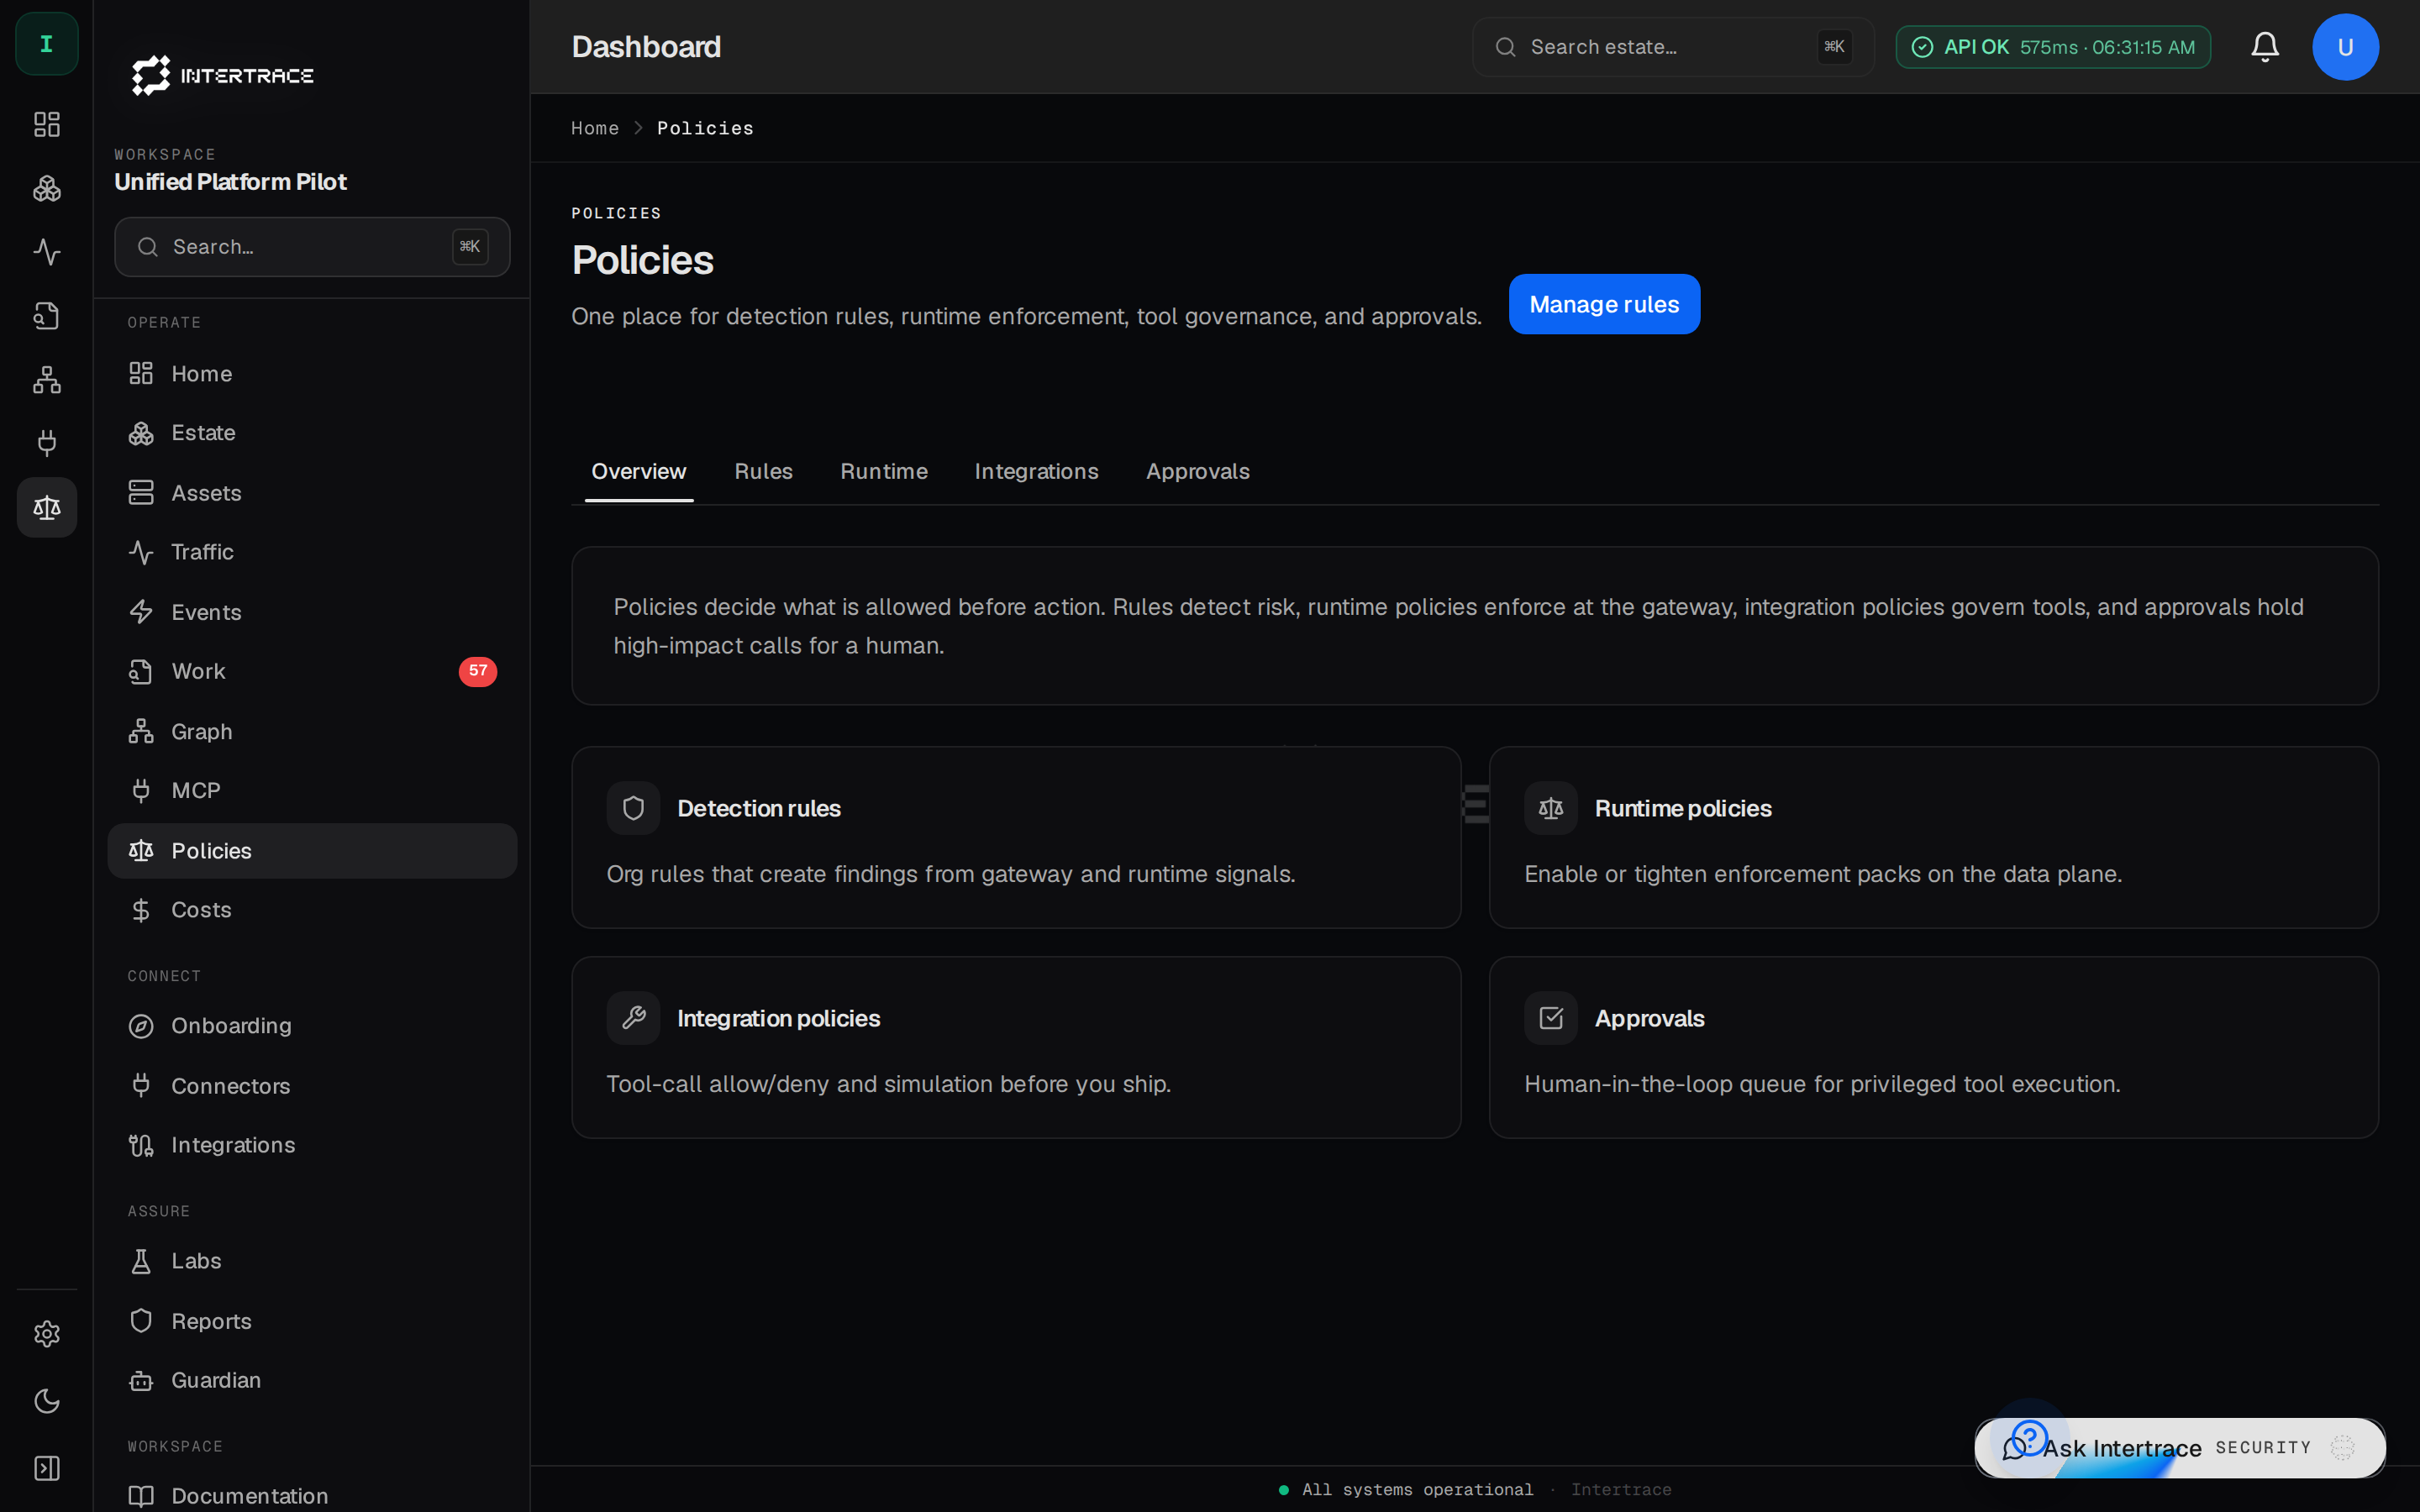Click the Policies breadcrumb text
The width and height of the screenshot is (2420, 1512).
pos(705,128)
